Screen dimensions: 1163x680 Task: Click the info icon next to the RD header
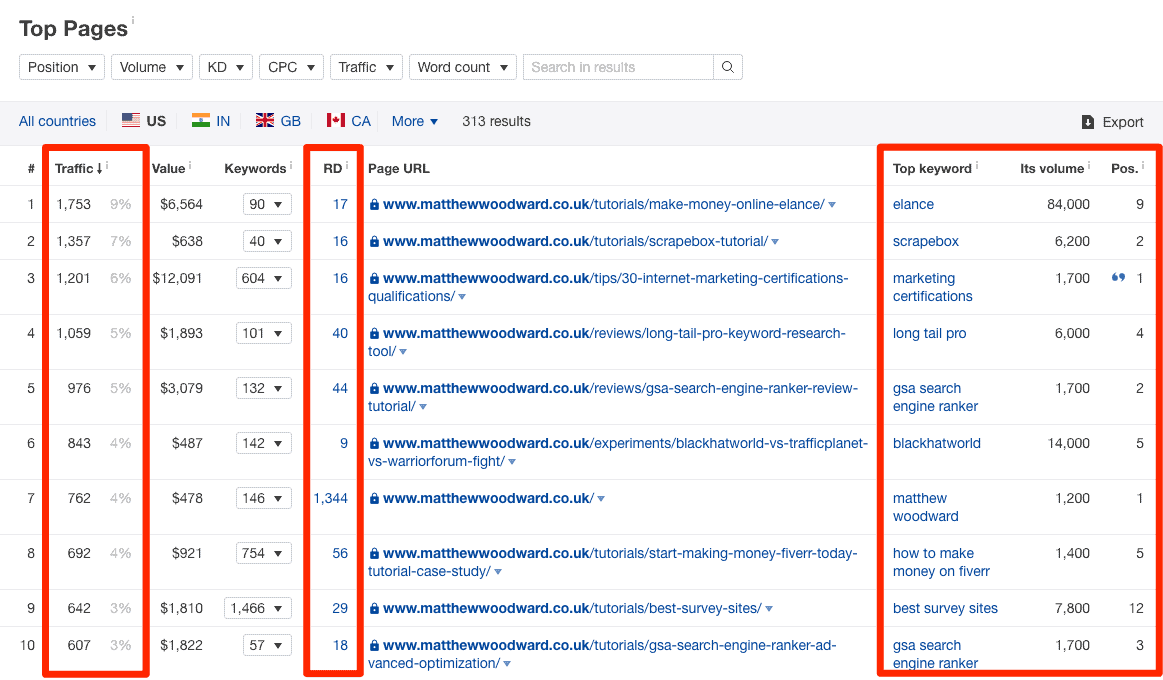pos(347,165)
